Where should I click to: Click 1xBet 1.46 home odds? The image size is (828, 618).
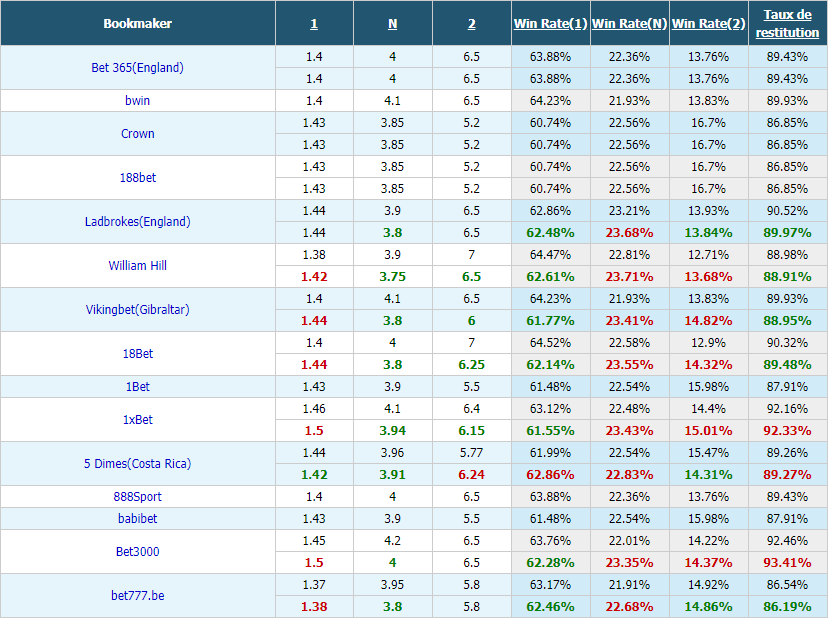[x=314, y=409]
